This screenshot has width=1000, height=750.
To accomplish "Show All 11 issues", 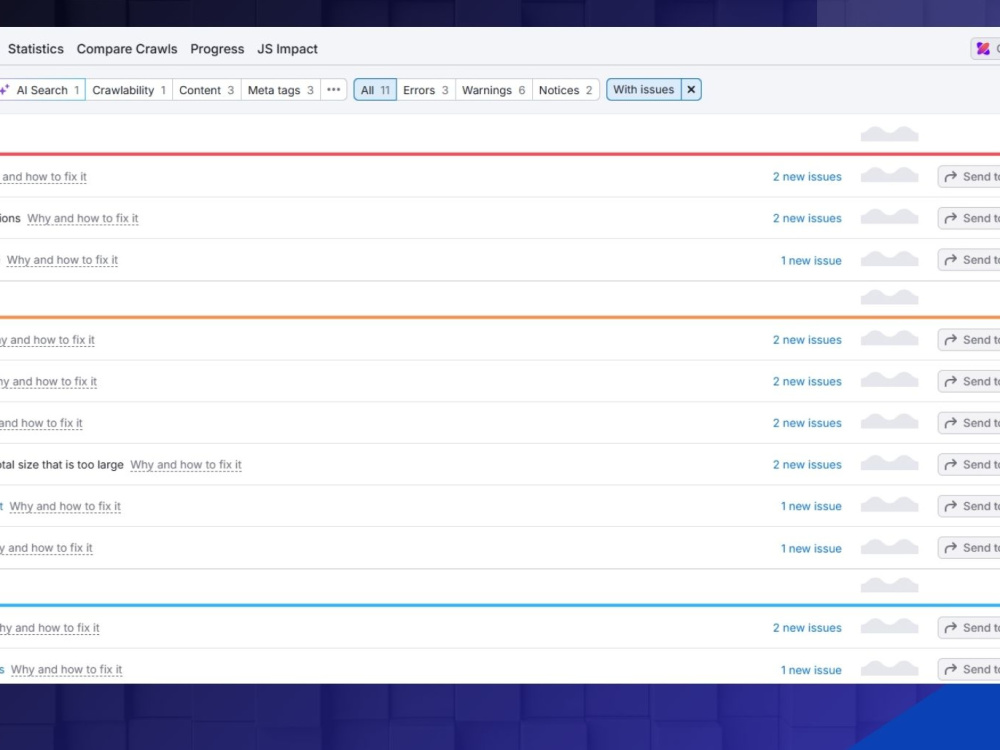I will click(x=375, y=90).
